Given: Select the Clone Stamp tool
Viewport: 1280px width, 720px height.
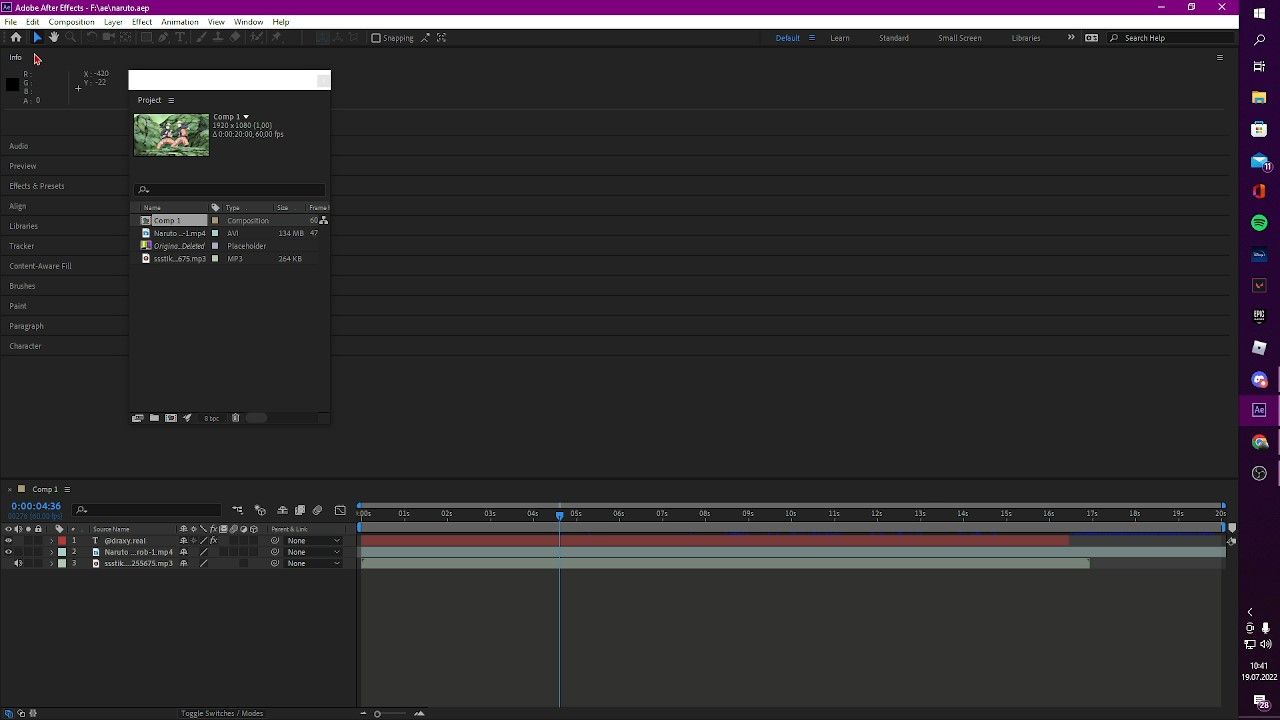Looking at the screenshot, I should coord(218,38).
